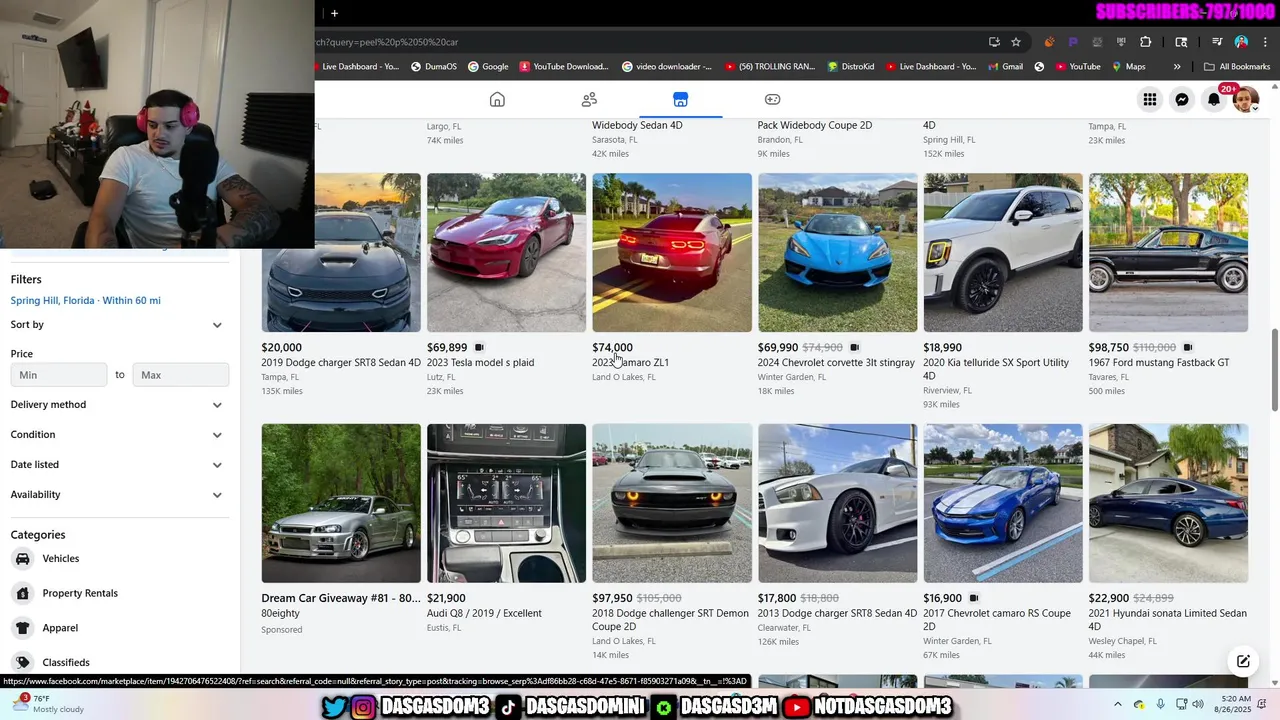
Task: Click video icon beside $69,899 price
Action: 479,348
